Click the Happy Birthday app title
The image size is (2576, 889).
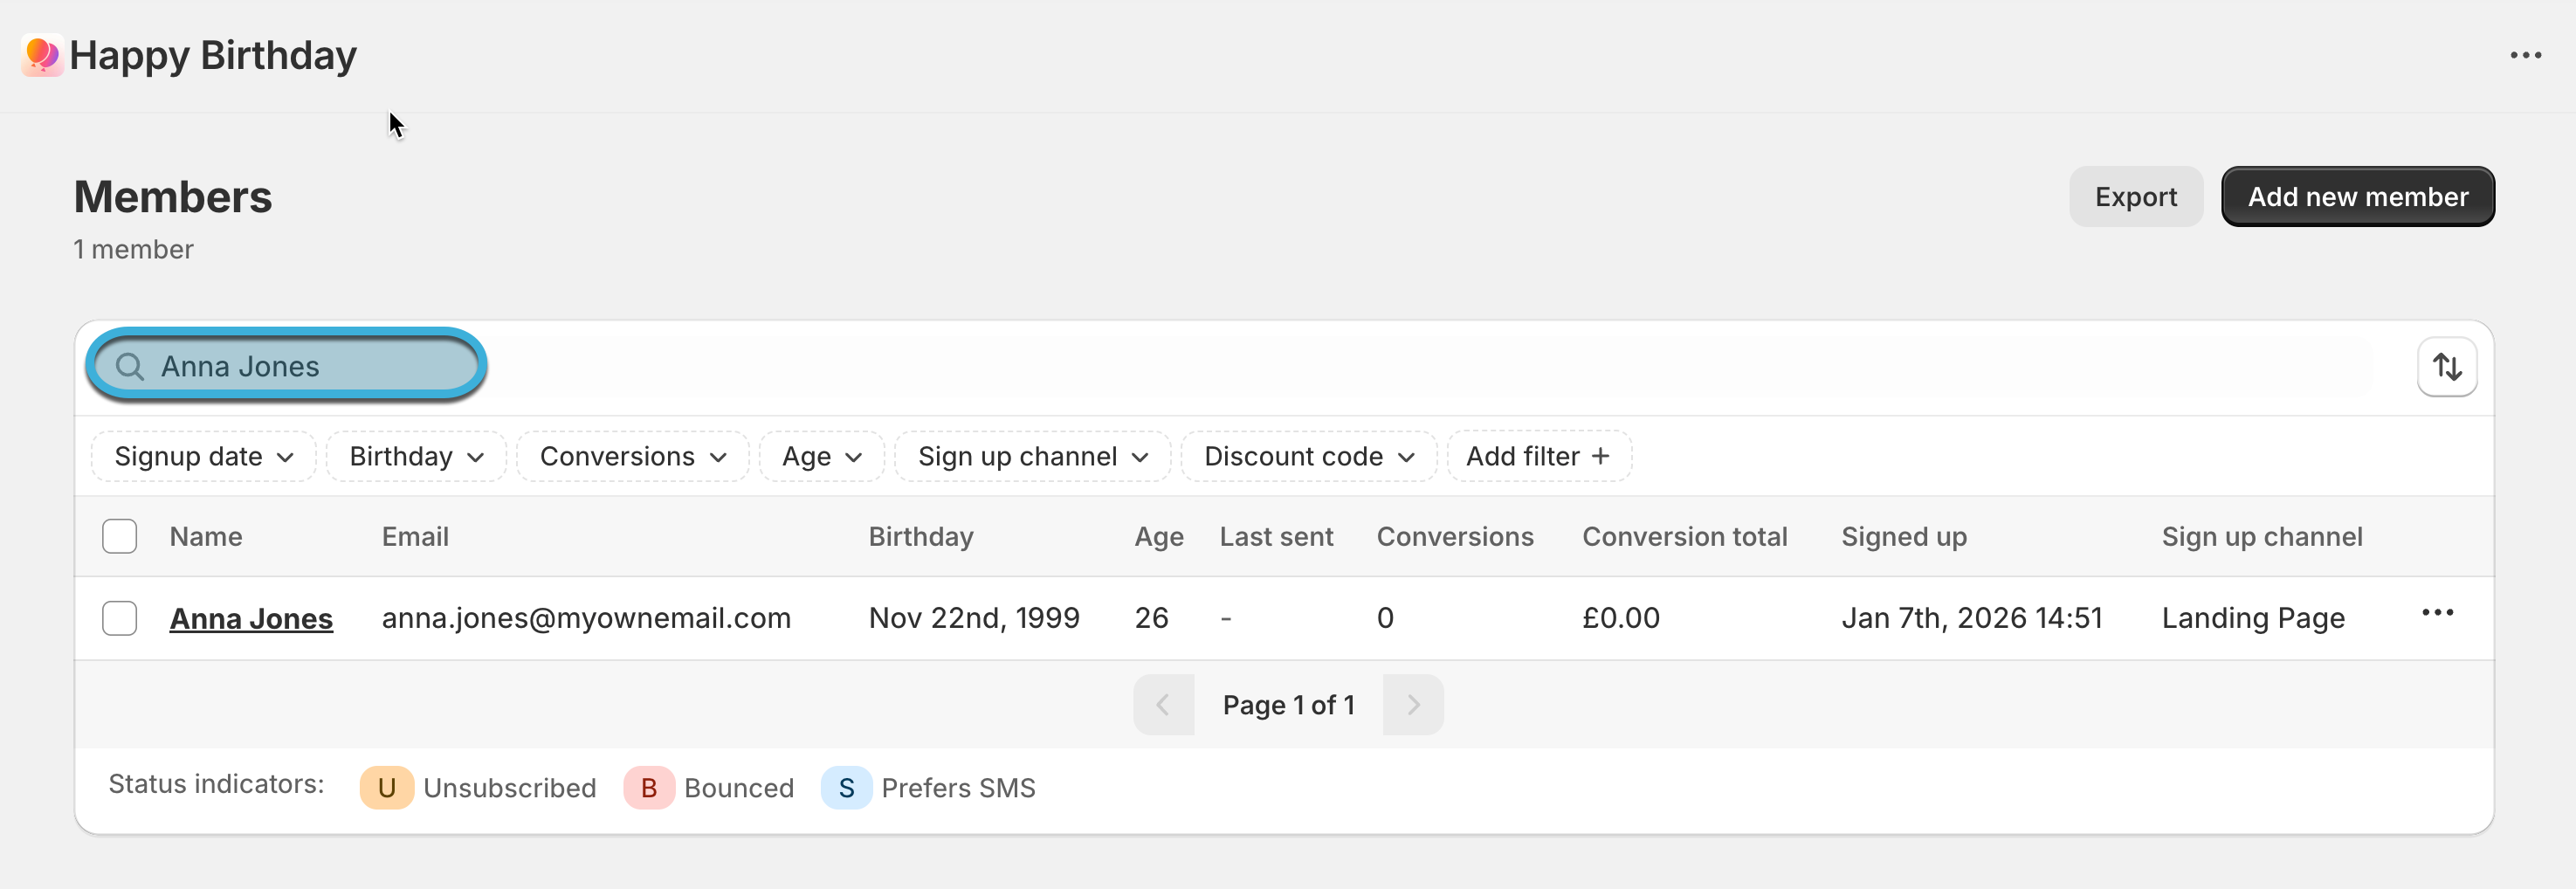(x=213, y=55)
